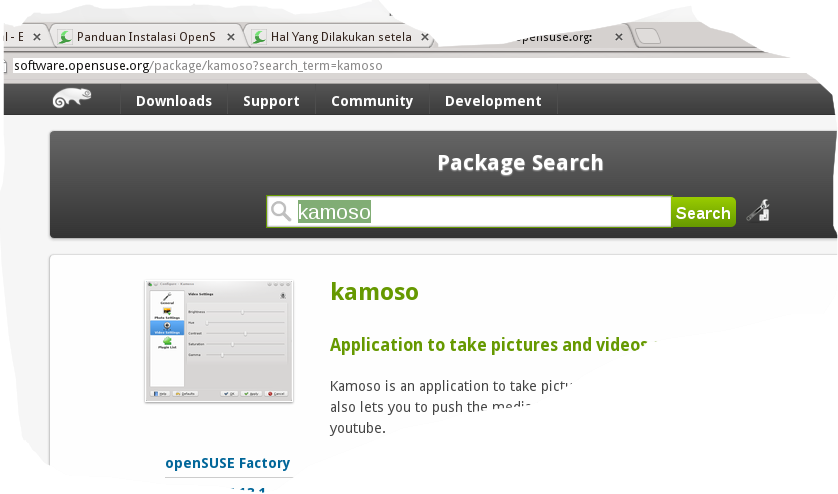Screen dimensions: 838x494
Task: Open the Development menu
Action: [493, 101]
